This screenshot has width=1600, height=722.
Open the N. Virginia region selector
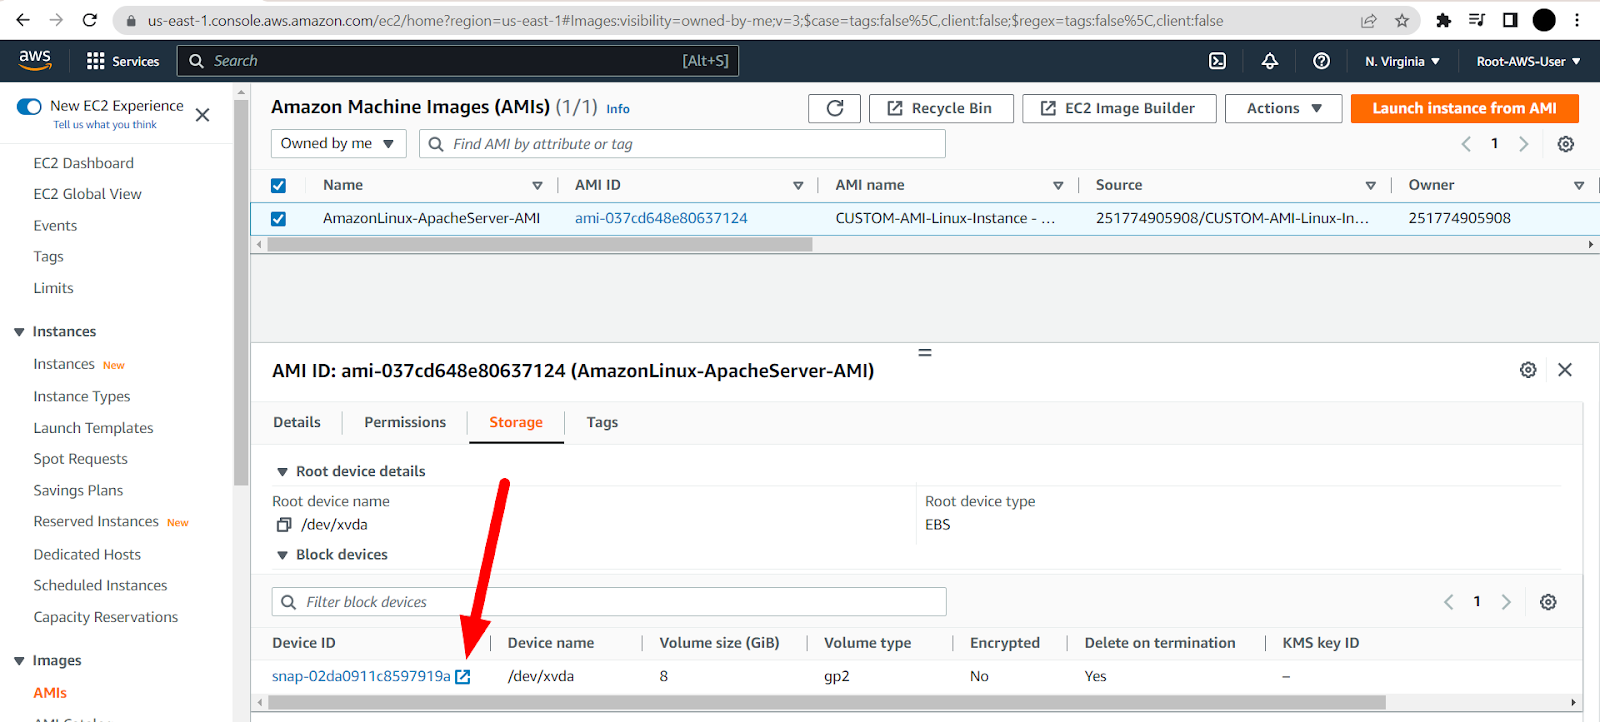tap(1402, 61)
